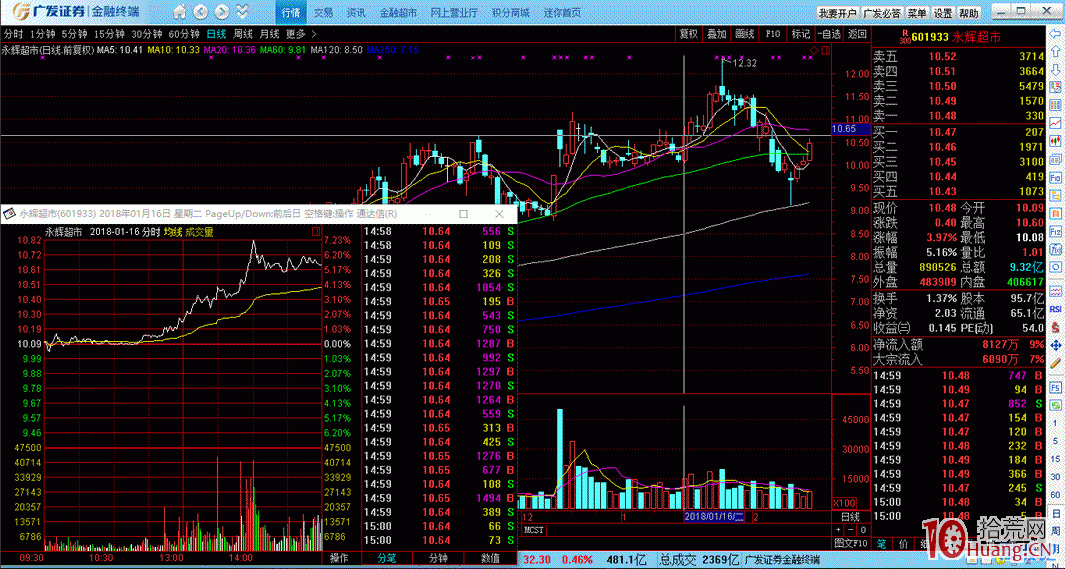The image size is (1065, 569).
Task: Click the forward navigation arrow
Action: (x=222, y=12)
